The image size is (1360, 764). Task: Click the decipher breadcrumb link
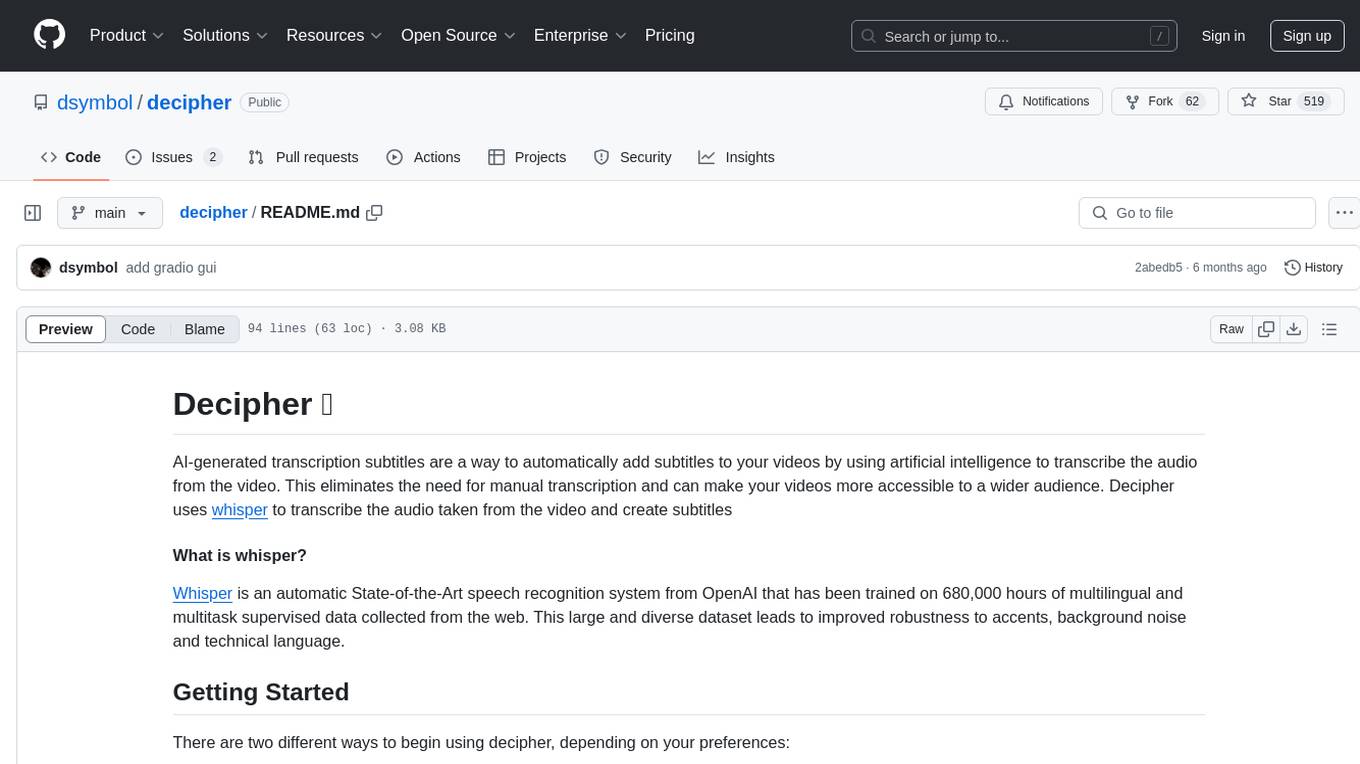[213, 212]
